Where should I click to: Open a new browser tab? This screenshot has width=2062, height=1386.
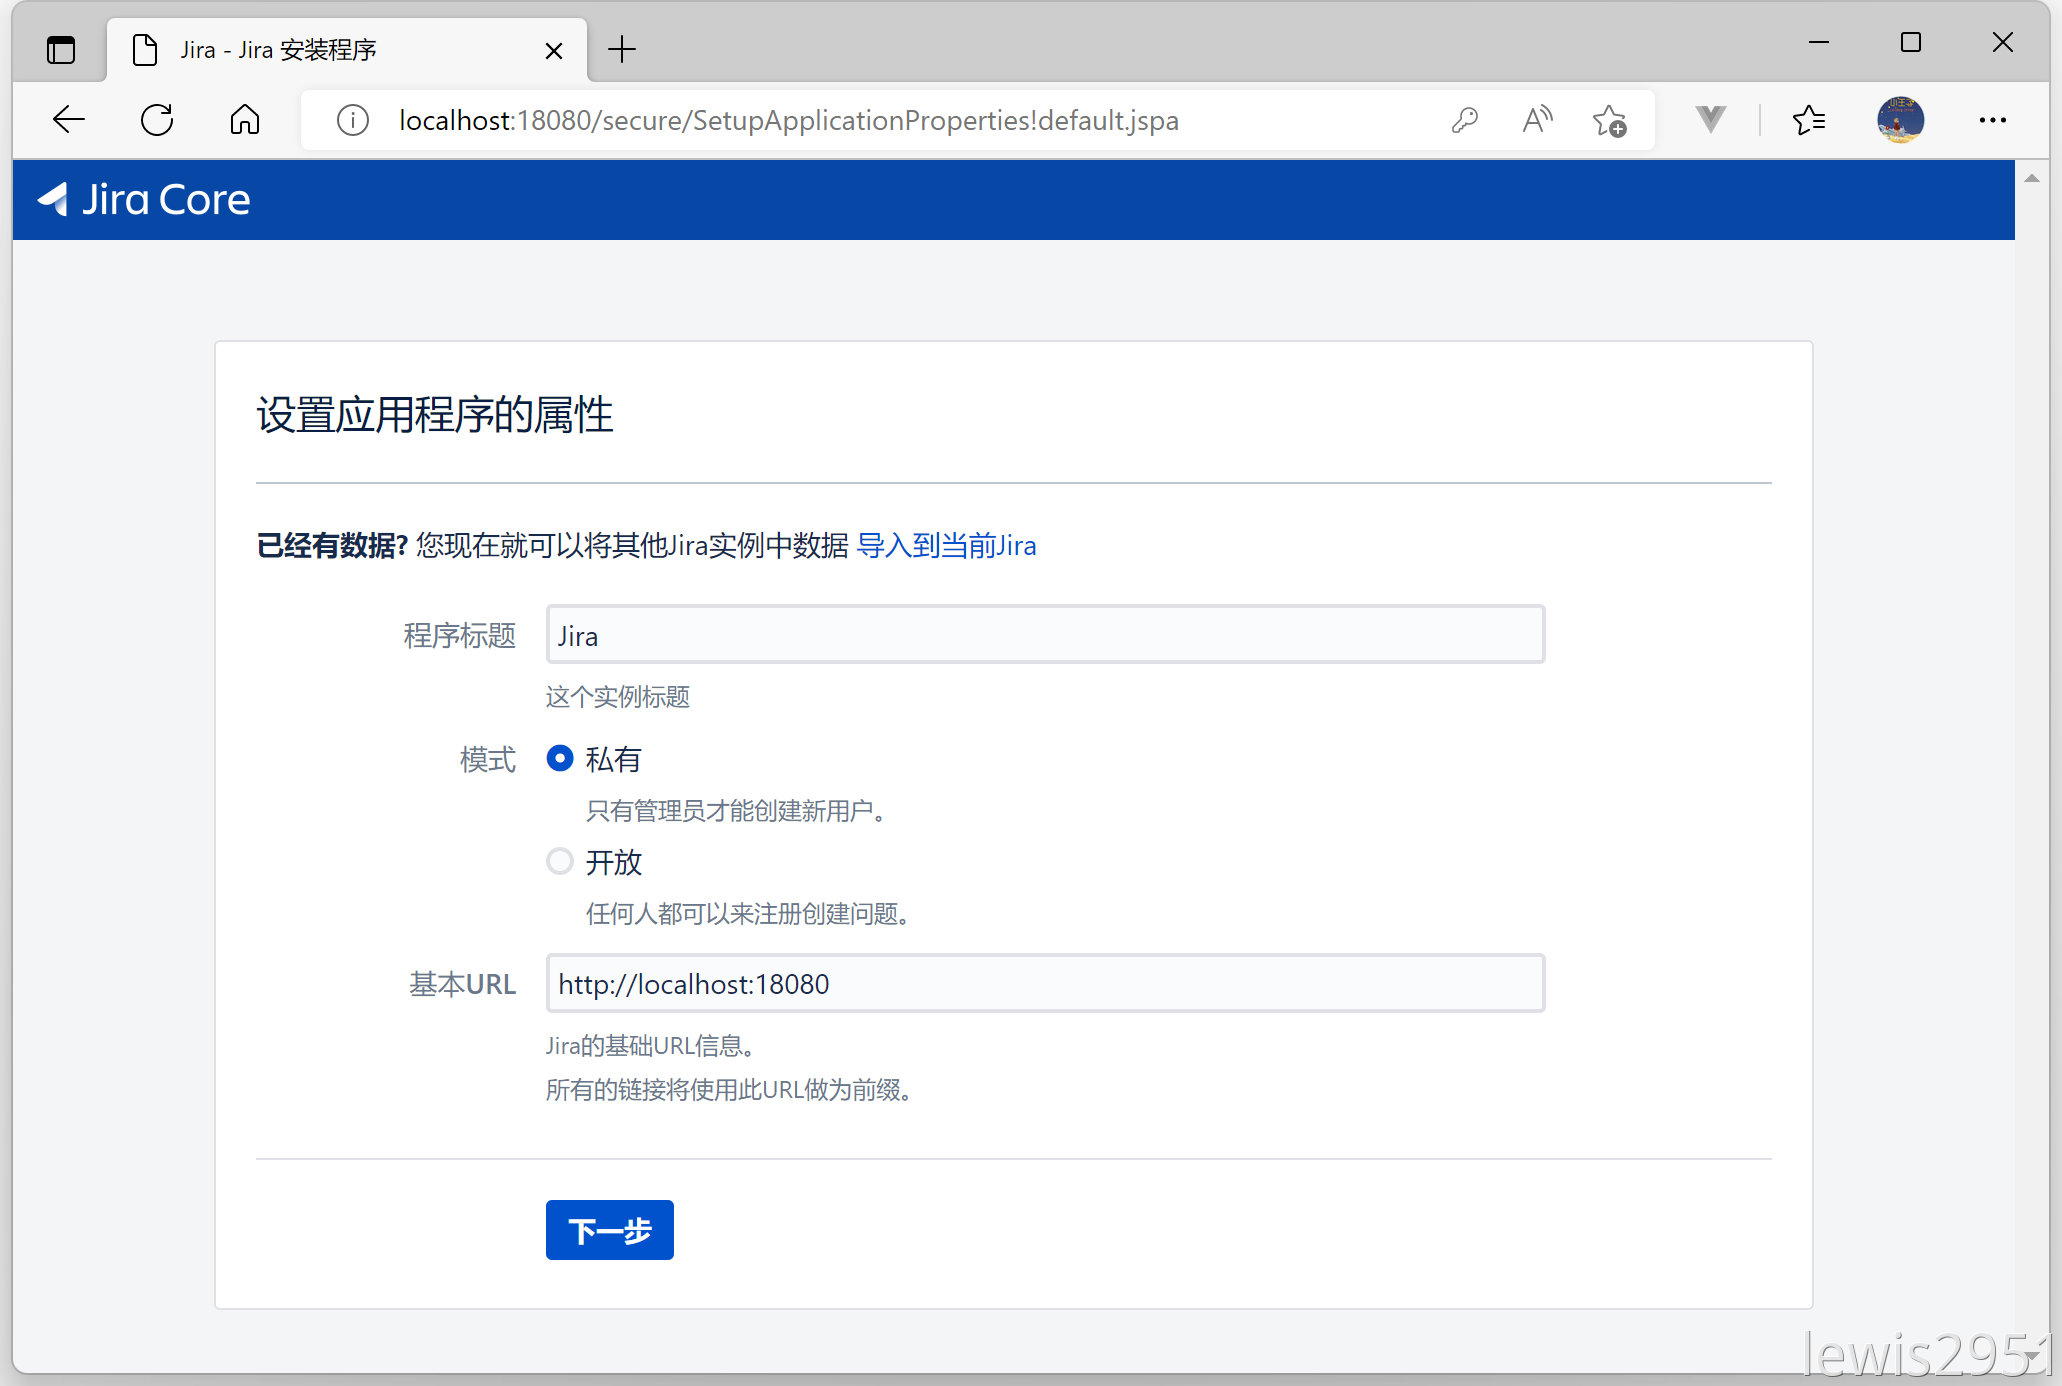point(622,49)
